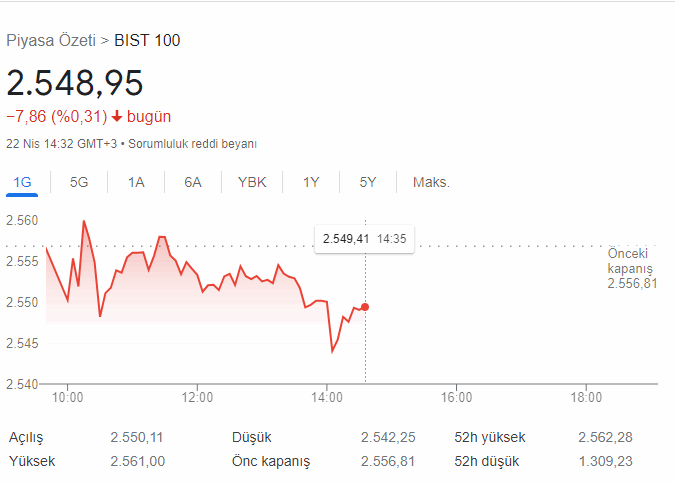Click the Açılış value 2.550,11
The image size is (675, 483).
pyautogui.click(x=137, y=437)
